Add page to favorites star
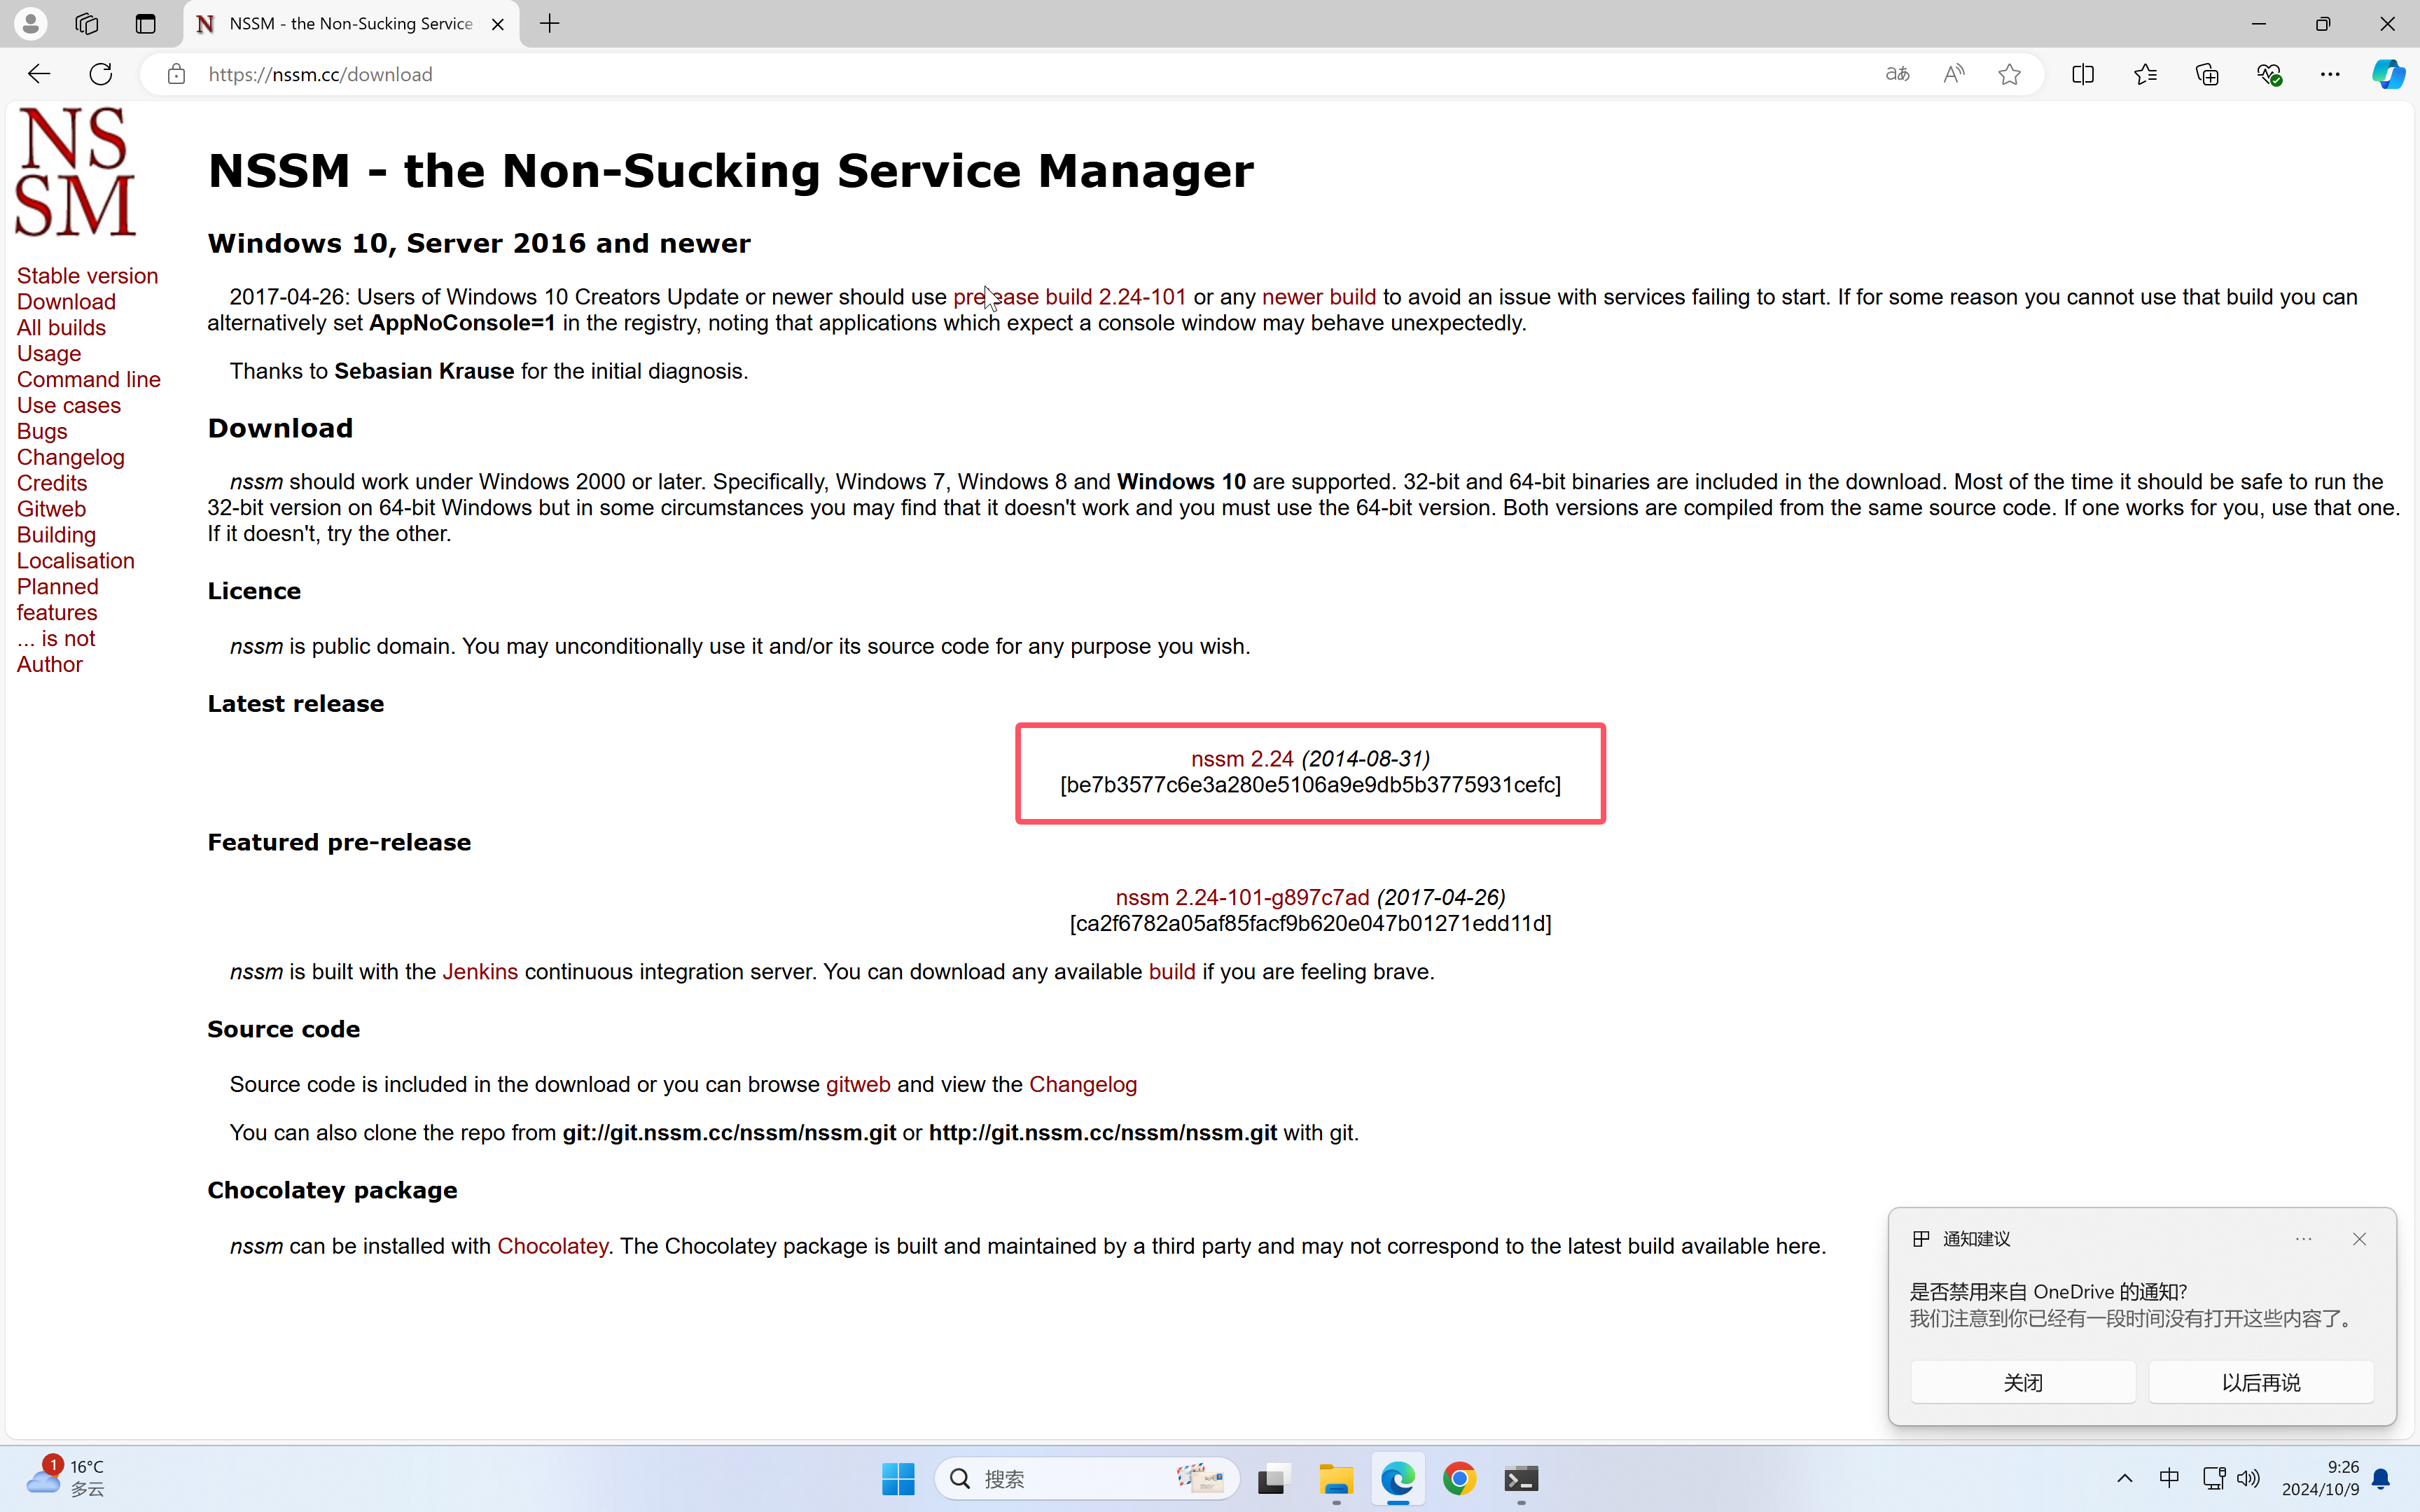This screenshot has height=1512, width=2420. coord(2009,74)
